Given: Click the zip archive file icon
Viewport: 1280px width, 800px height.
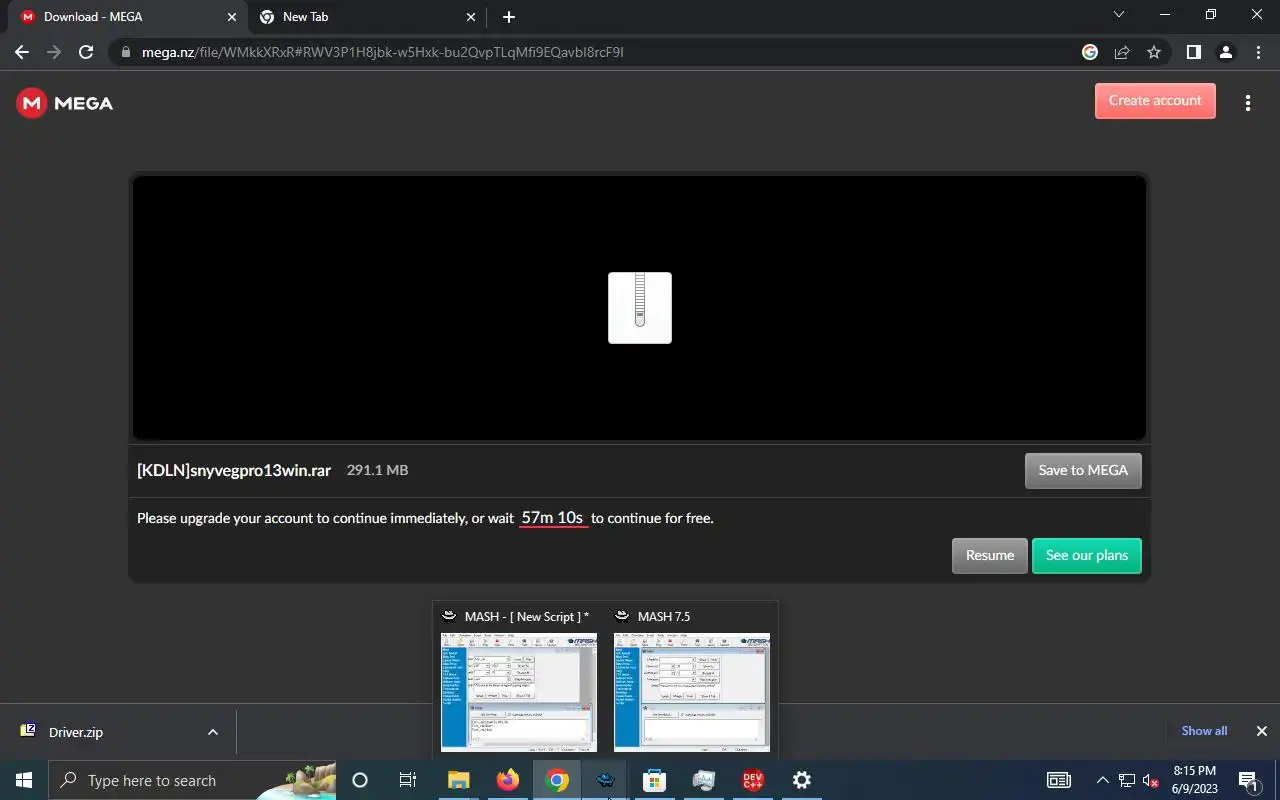Looking at the screenshot, I should (640, 308).
